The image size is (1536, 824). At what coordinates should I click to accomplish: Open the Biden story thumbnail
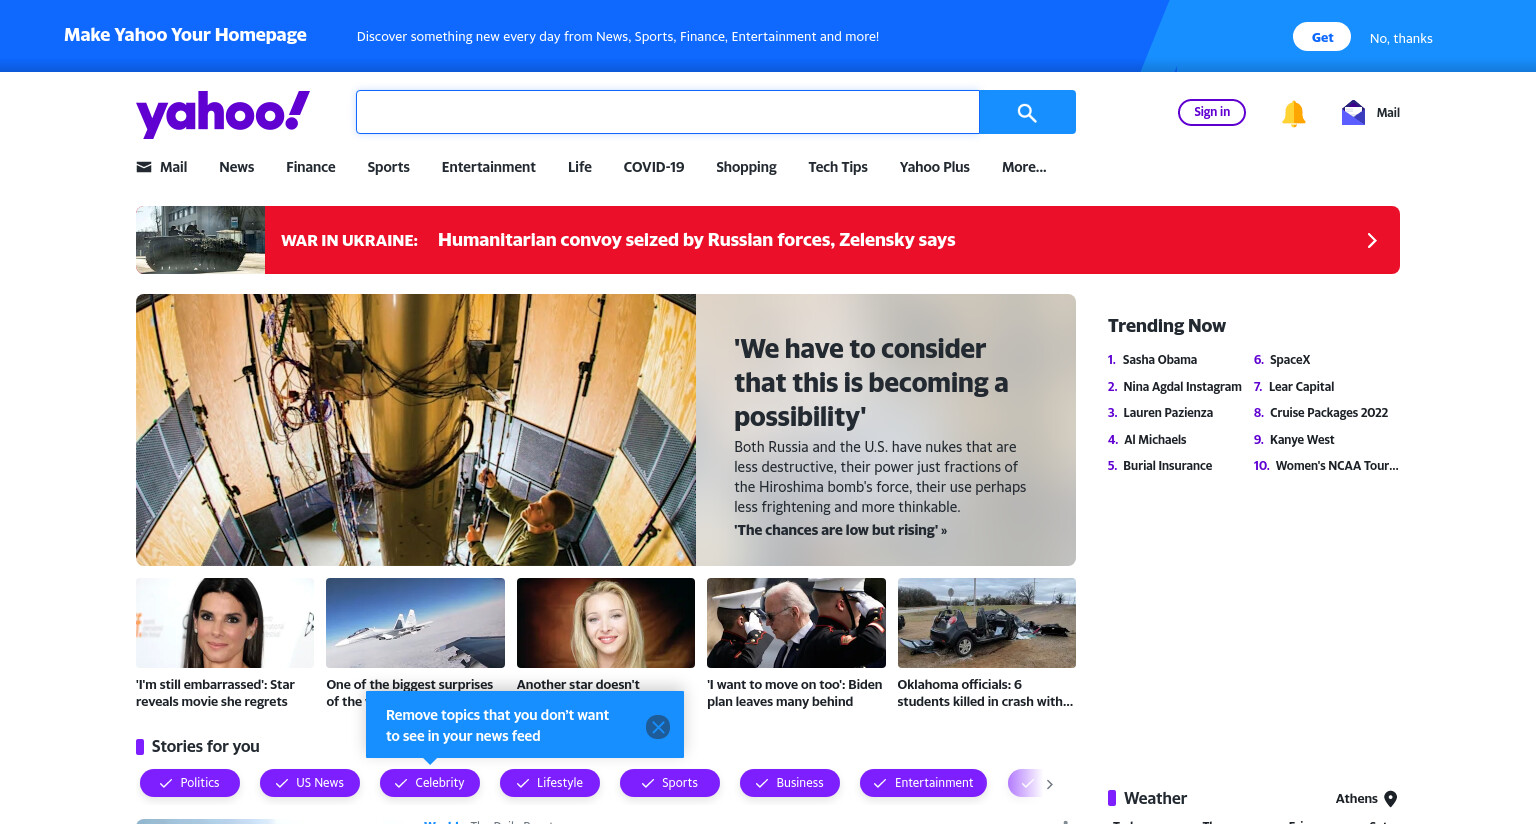pyautogui.click(x=796, y=623)
